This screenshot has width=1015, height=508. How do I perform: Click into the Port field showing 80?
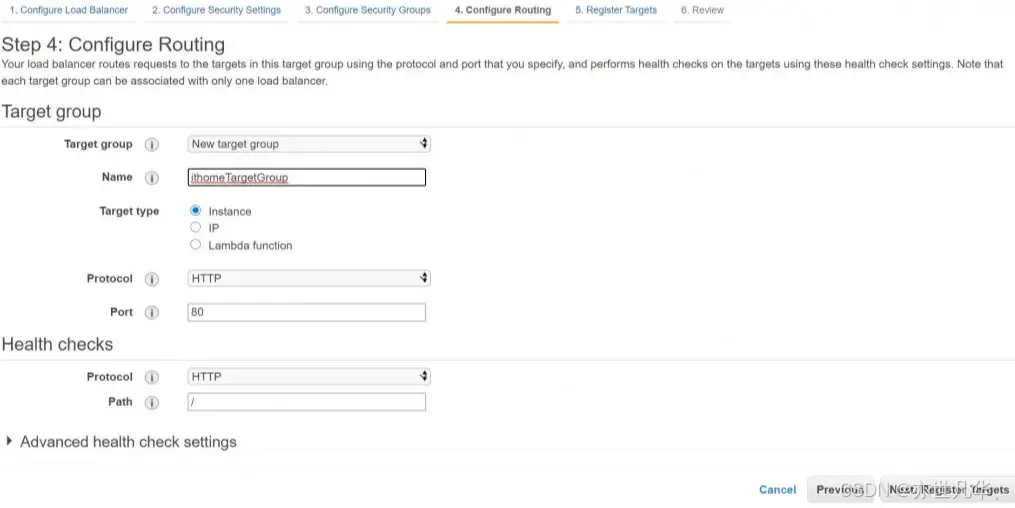click(x=307, y=312)
